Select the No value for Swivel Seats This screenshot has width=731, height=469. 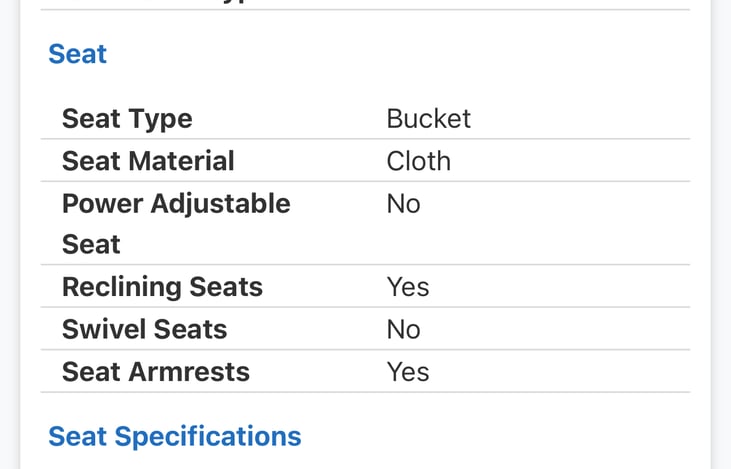coord(403,330)
